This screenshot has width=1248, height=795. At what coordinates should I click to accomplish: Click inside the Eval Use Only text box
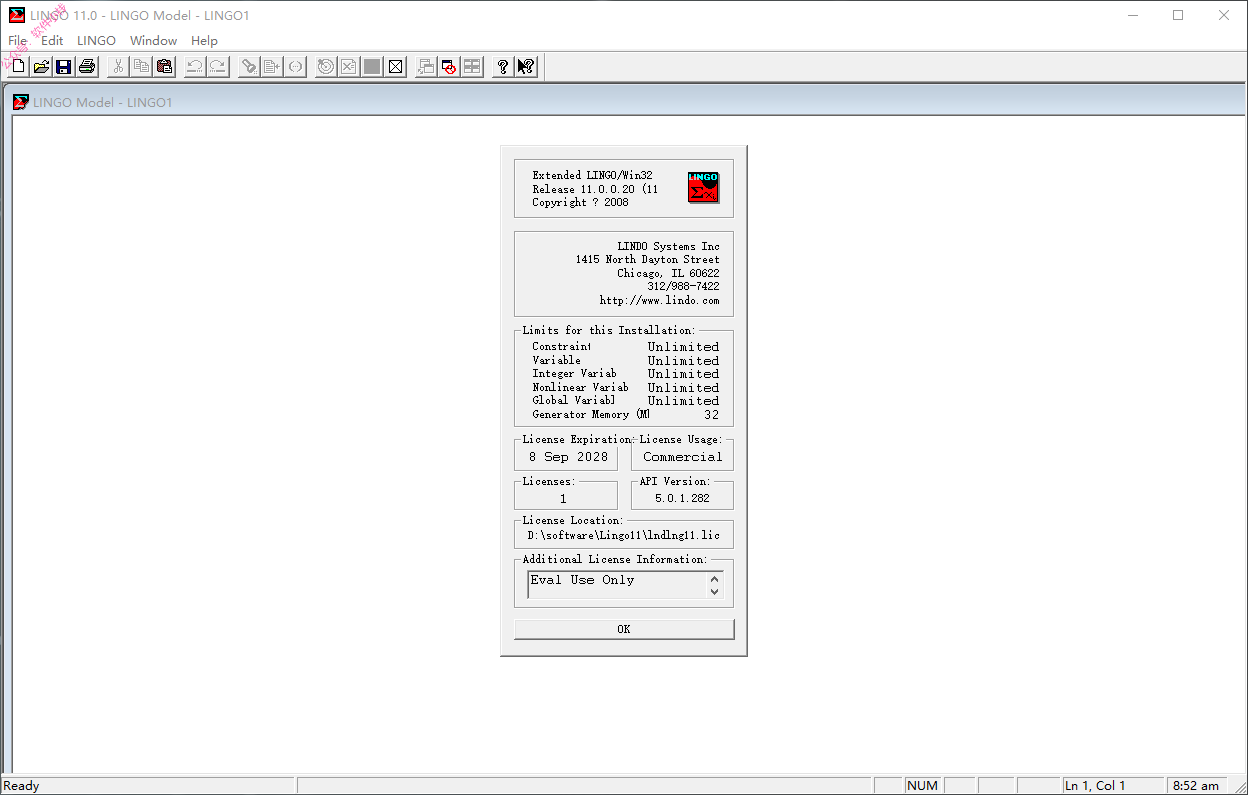(x=617, y=585)
